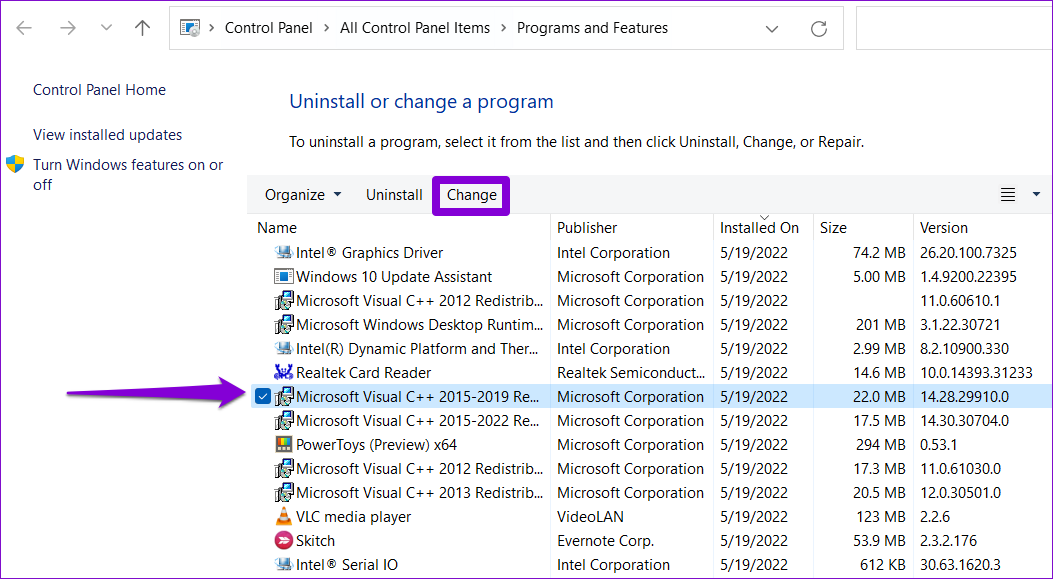Click PowerToys (Preview) x64 icon

[284, 445]
